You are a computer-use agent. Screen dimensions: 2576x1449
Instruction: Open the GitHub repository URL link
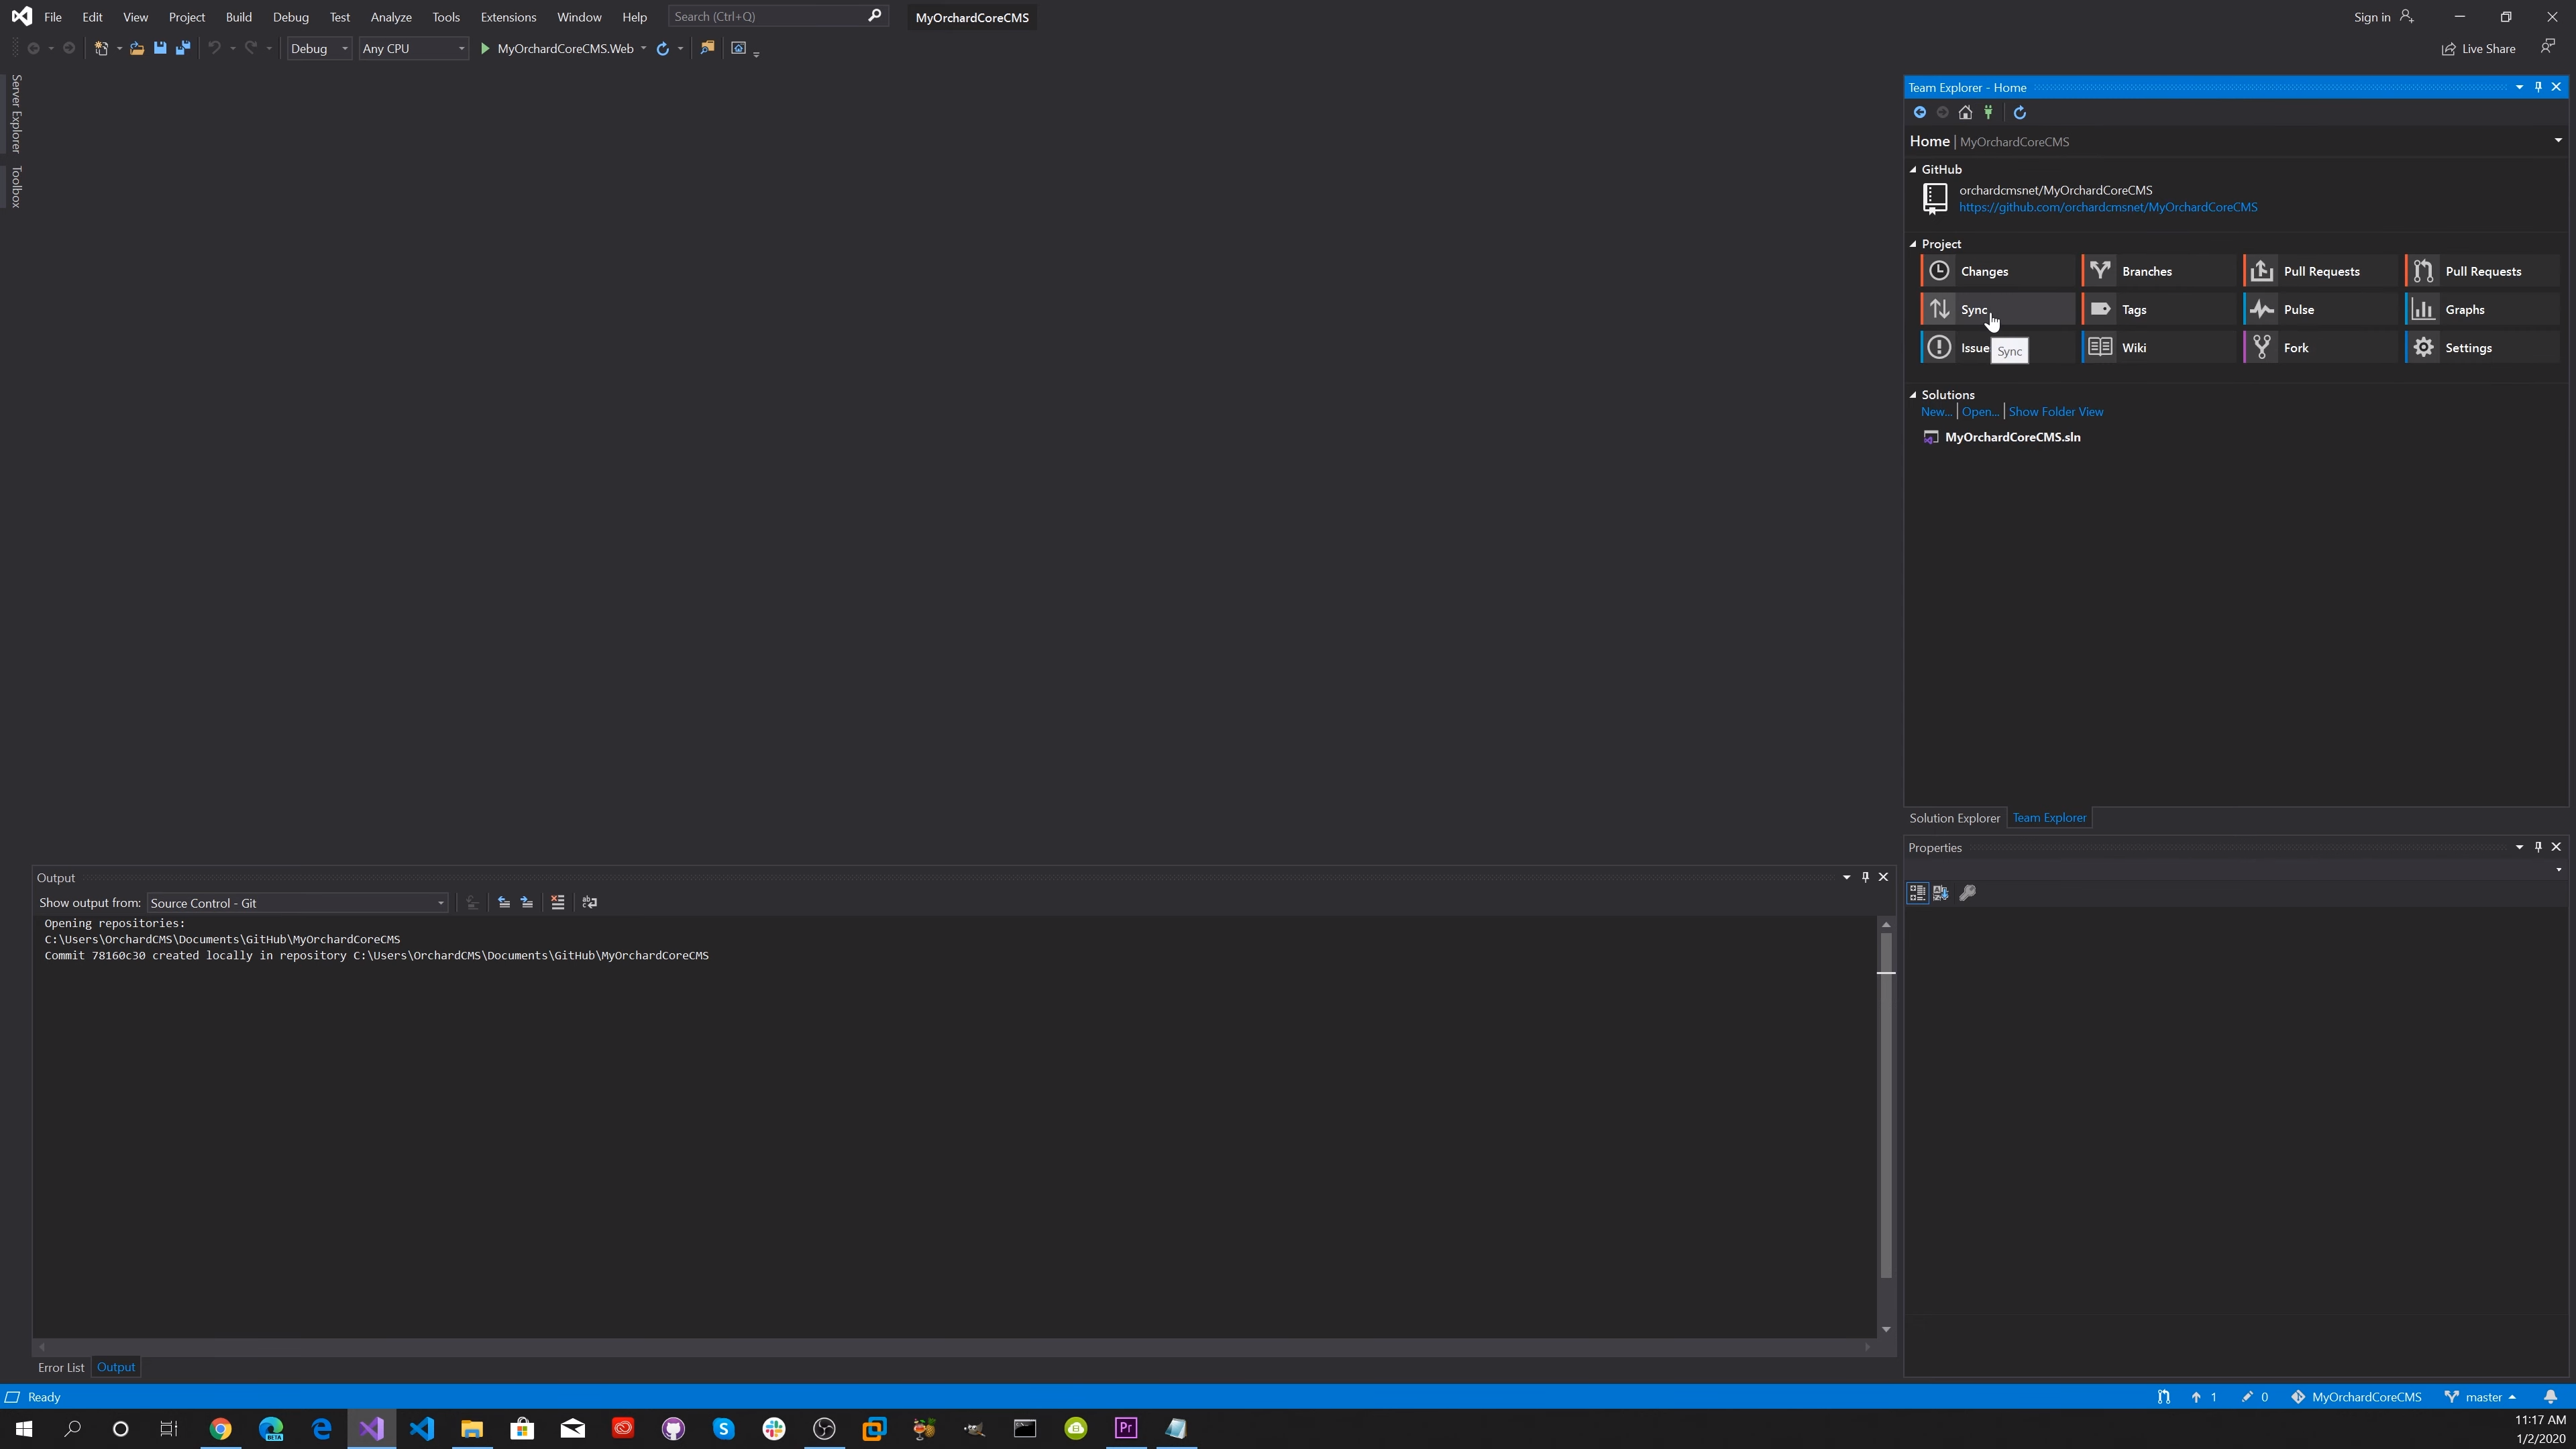2108,207
